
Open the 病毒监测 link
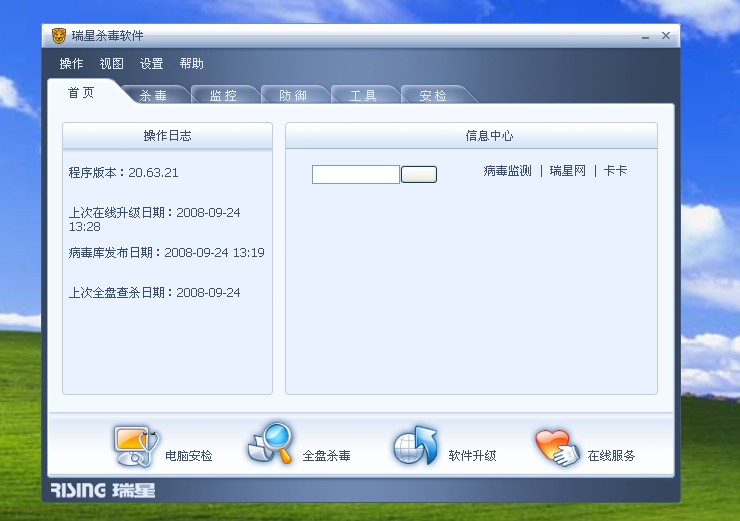click(x=507, y=171)
